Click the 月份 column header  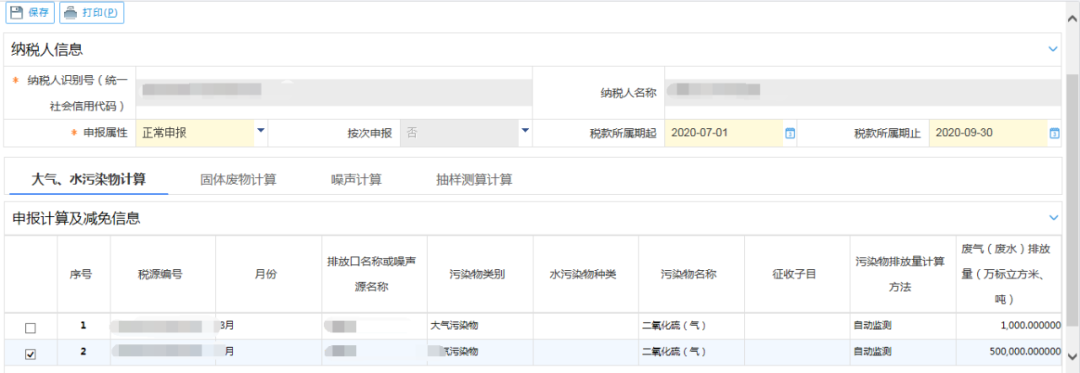point(269,274)
